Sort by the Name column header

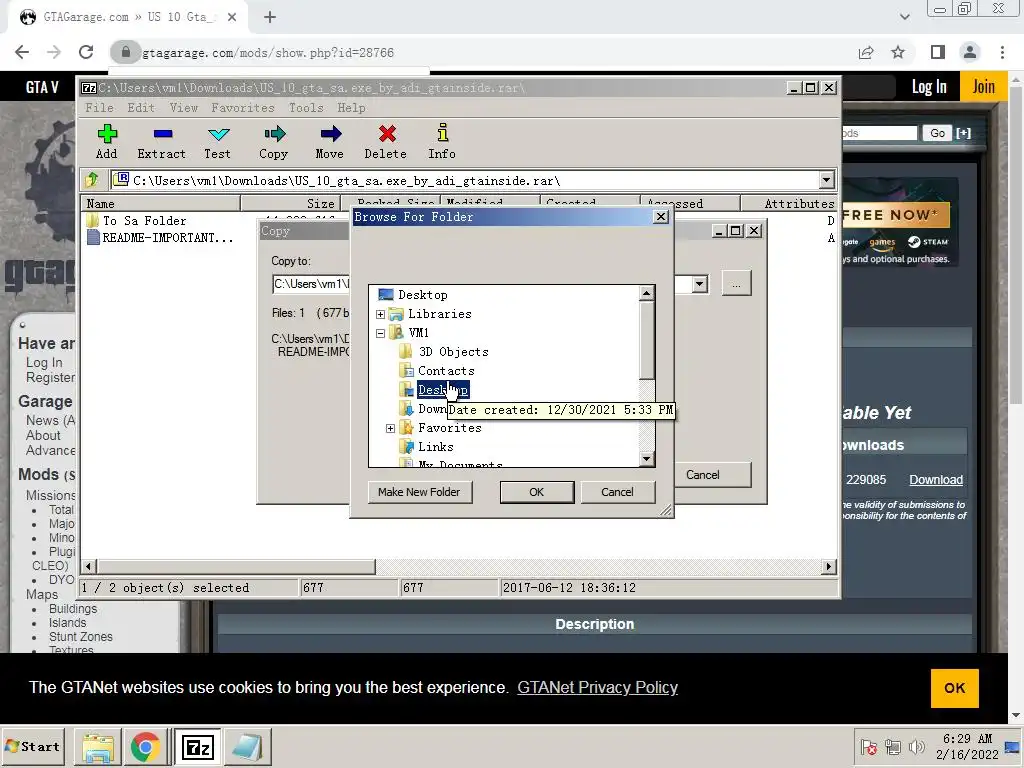coord(161,203)
